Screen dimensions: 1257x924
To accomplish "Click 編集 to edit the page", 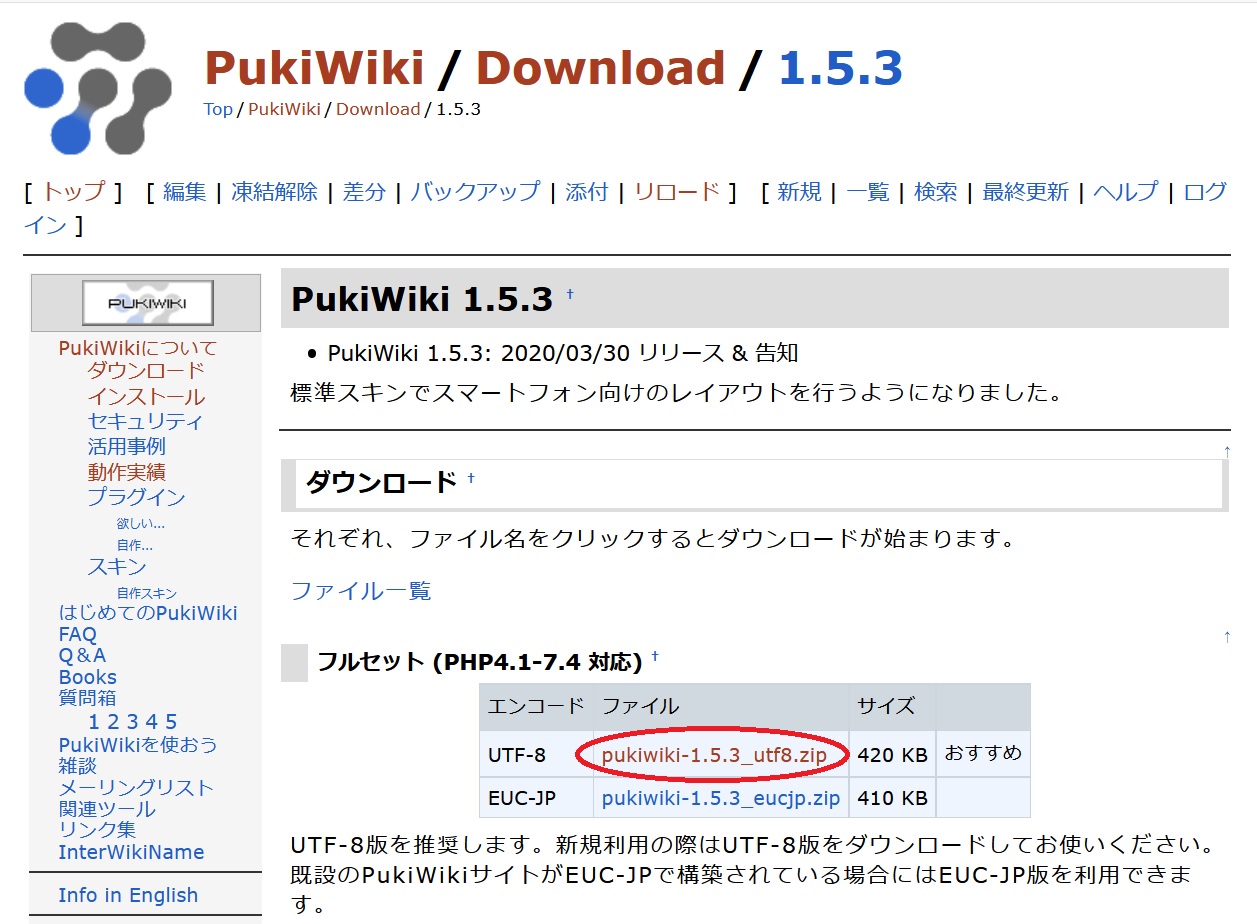I will pos(184,192).
